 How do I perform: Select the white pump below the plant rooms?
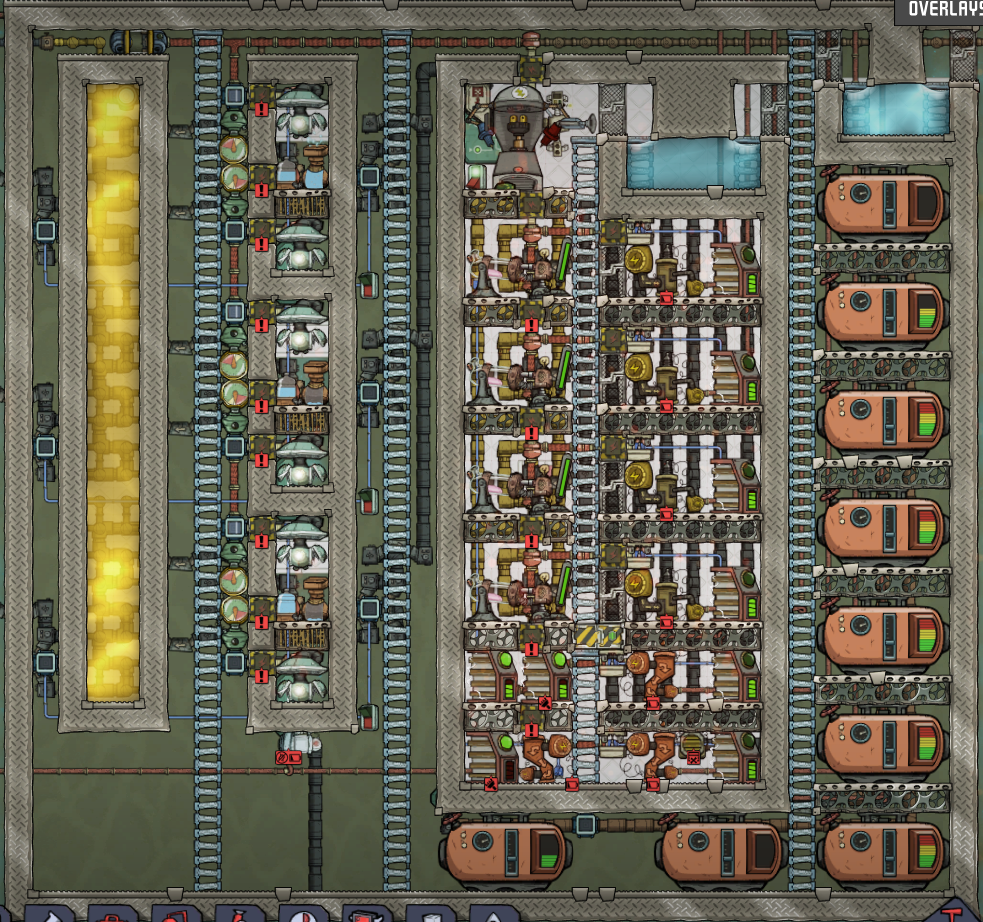point(300,743)
